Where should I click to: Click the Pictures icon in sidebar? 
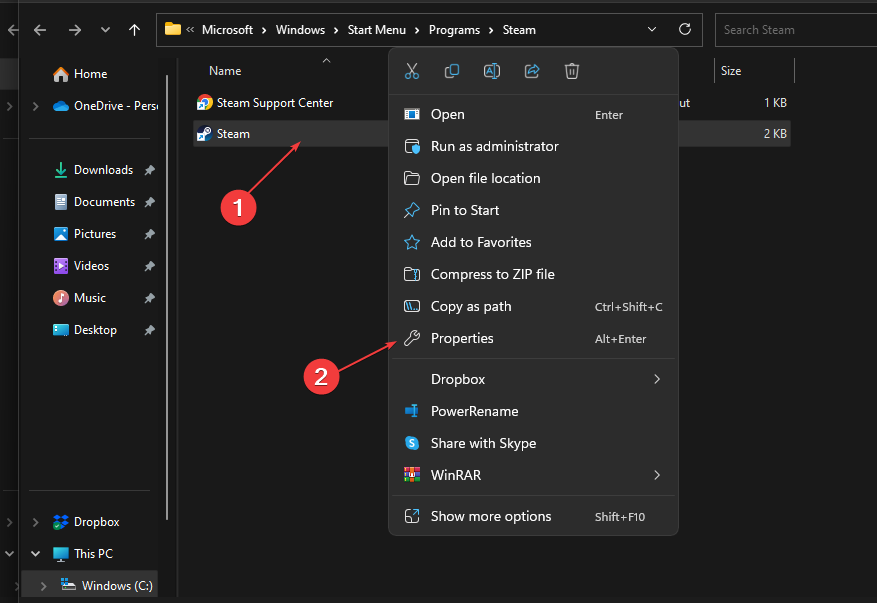(60, 234)
